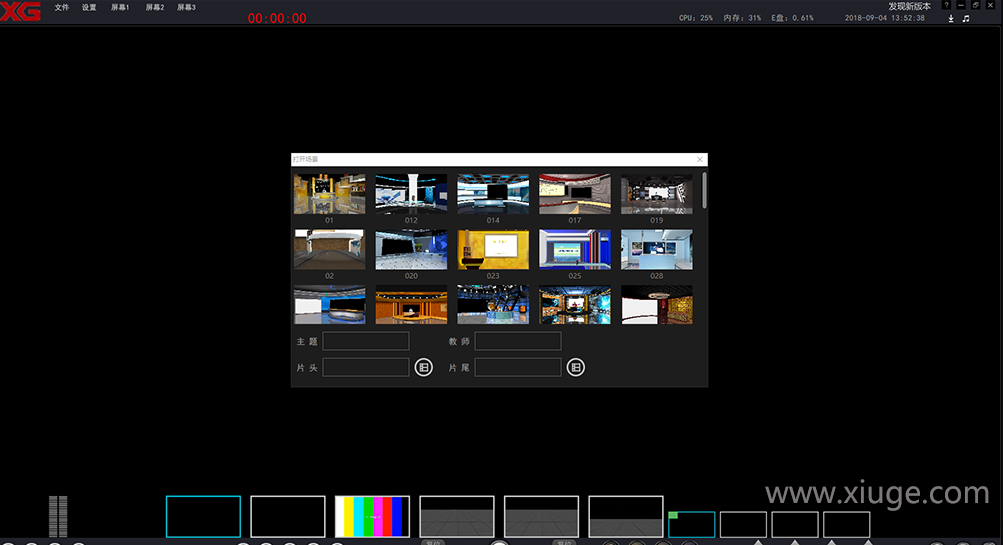
Task: Close the 打开场景 dialog
Action: click(x=700, y=159)
